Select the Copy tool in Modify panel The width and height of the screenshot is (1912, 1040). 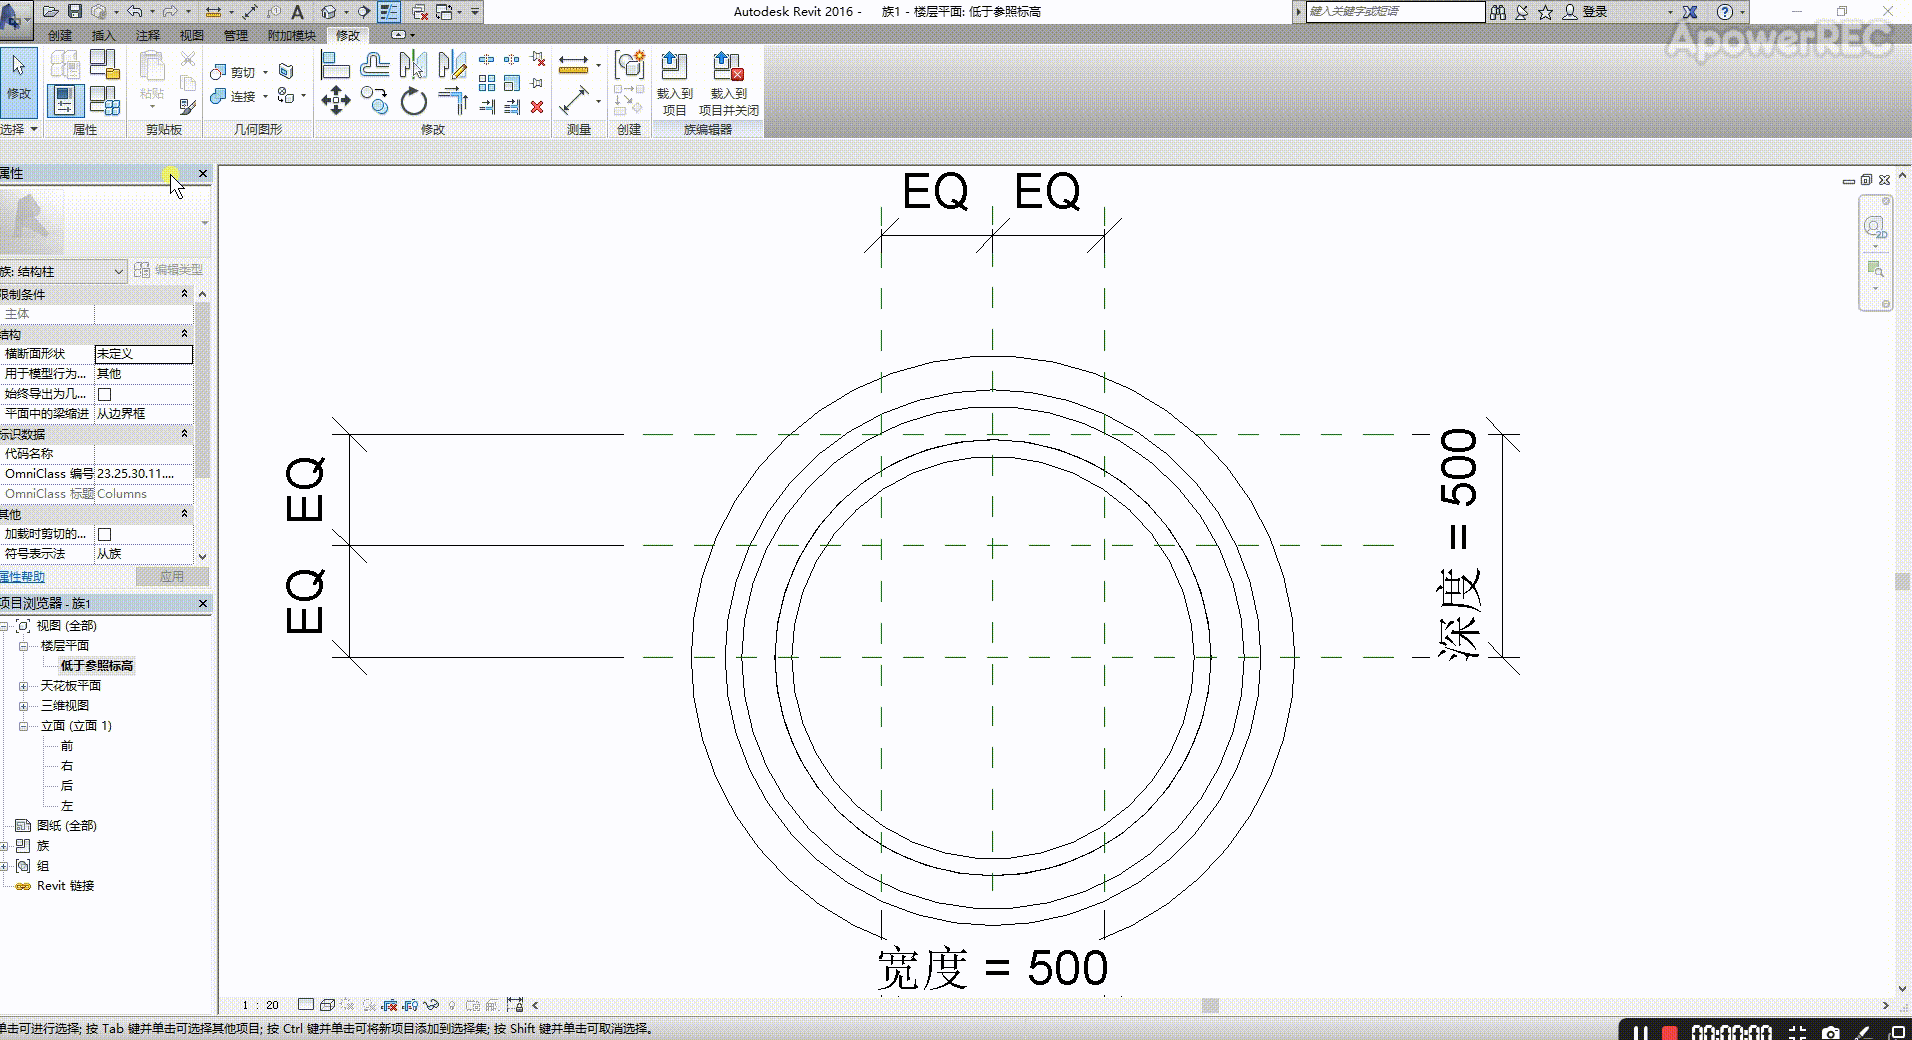(374, 100)
